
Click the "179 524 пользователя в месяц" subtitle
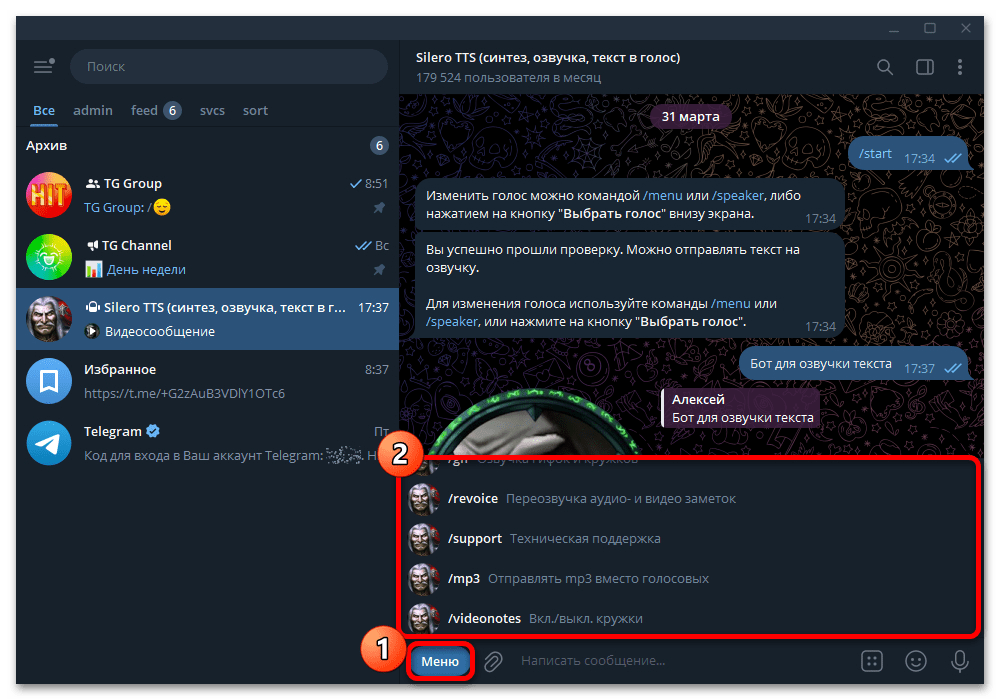pyautogui.click(x=508, y=78)
